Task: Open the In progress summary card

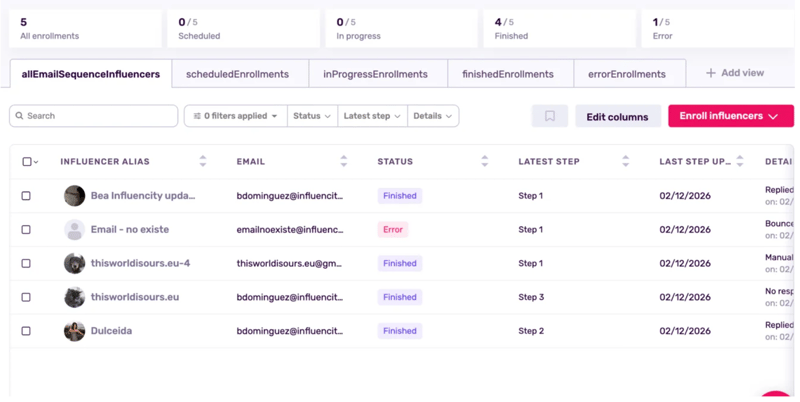Action: pyautogui.click(x=402, y=29)
